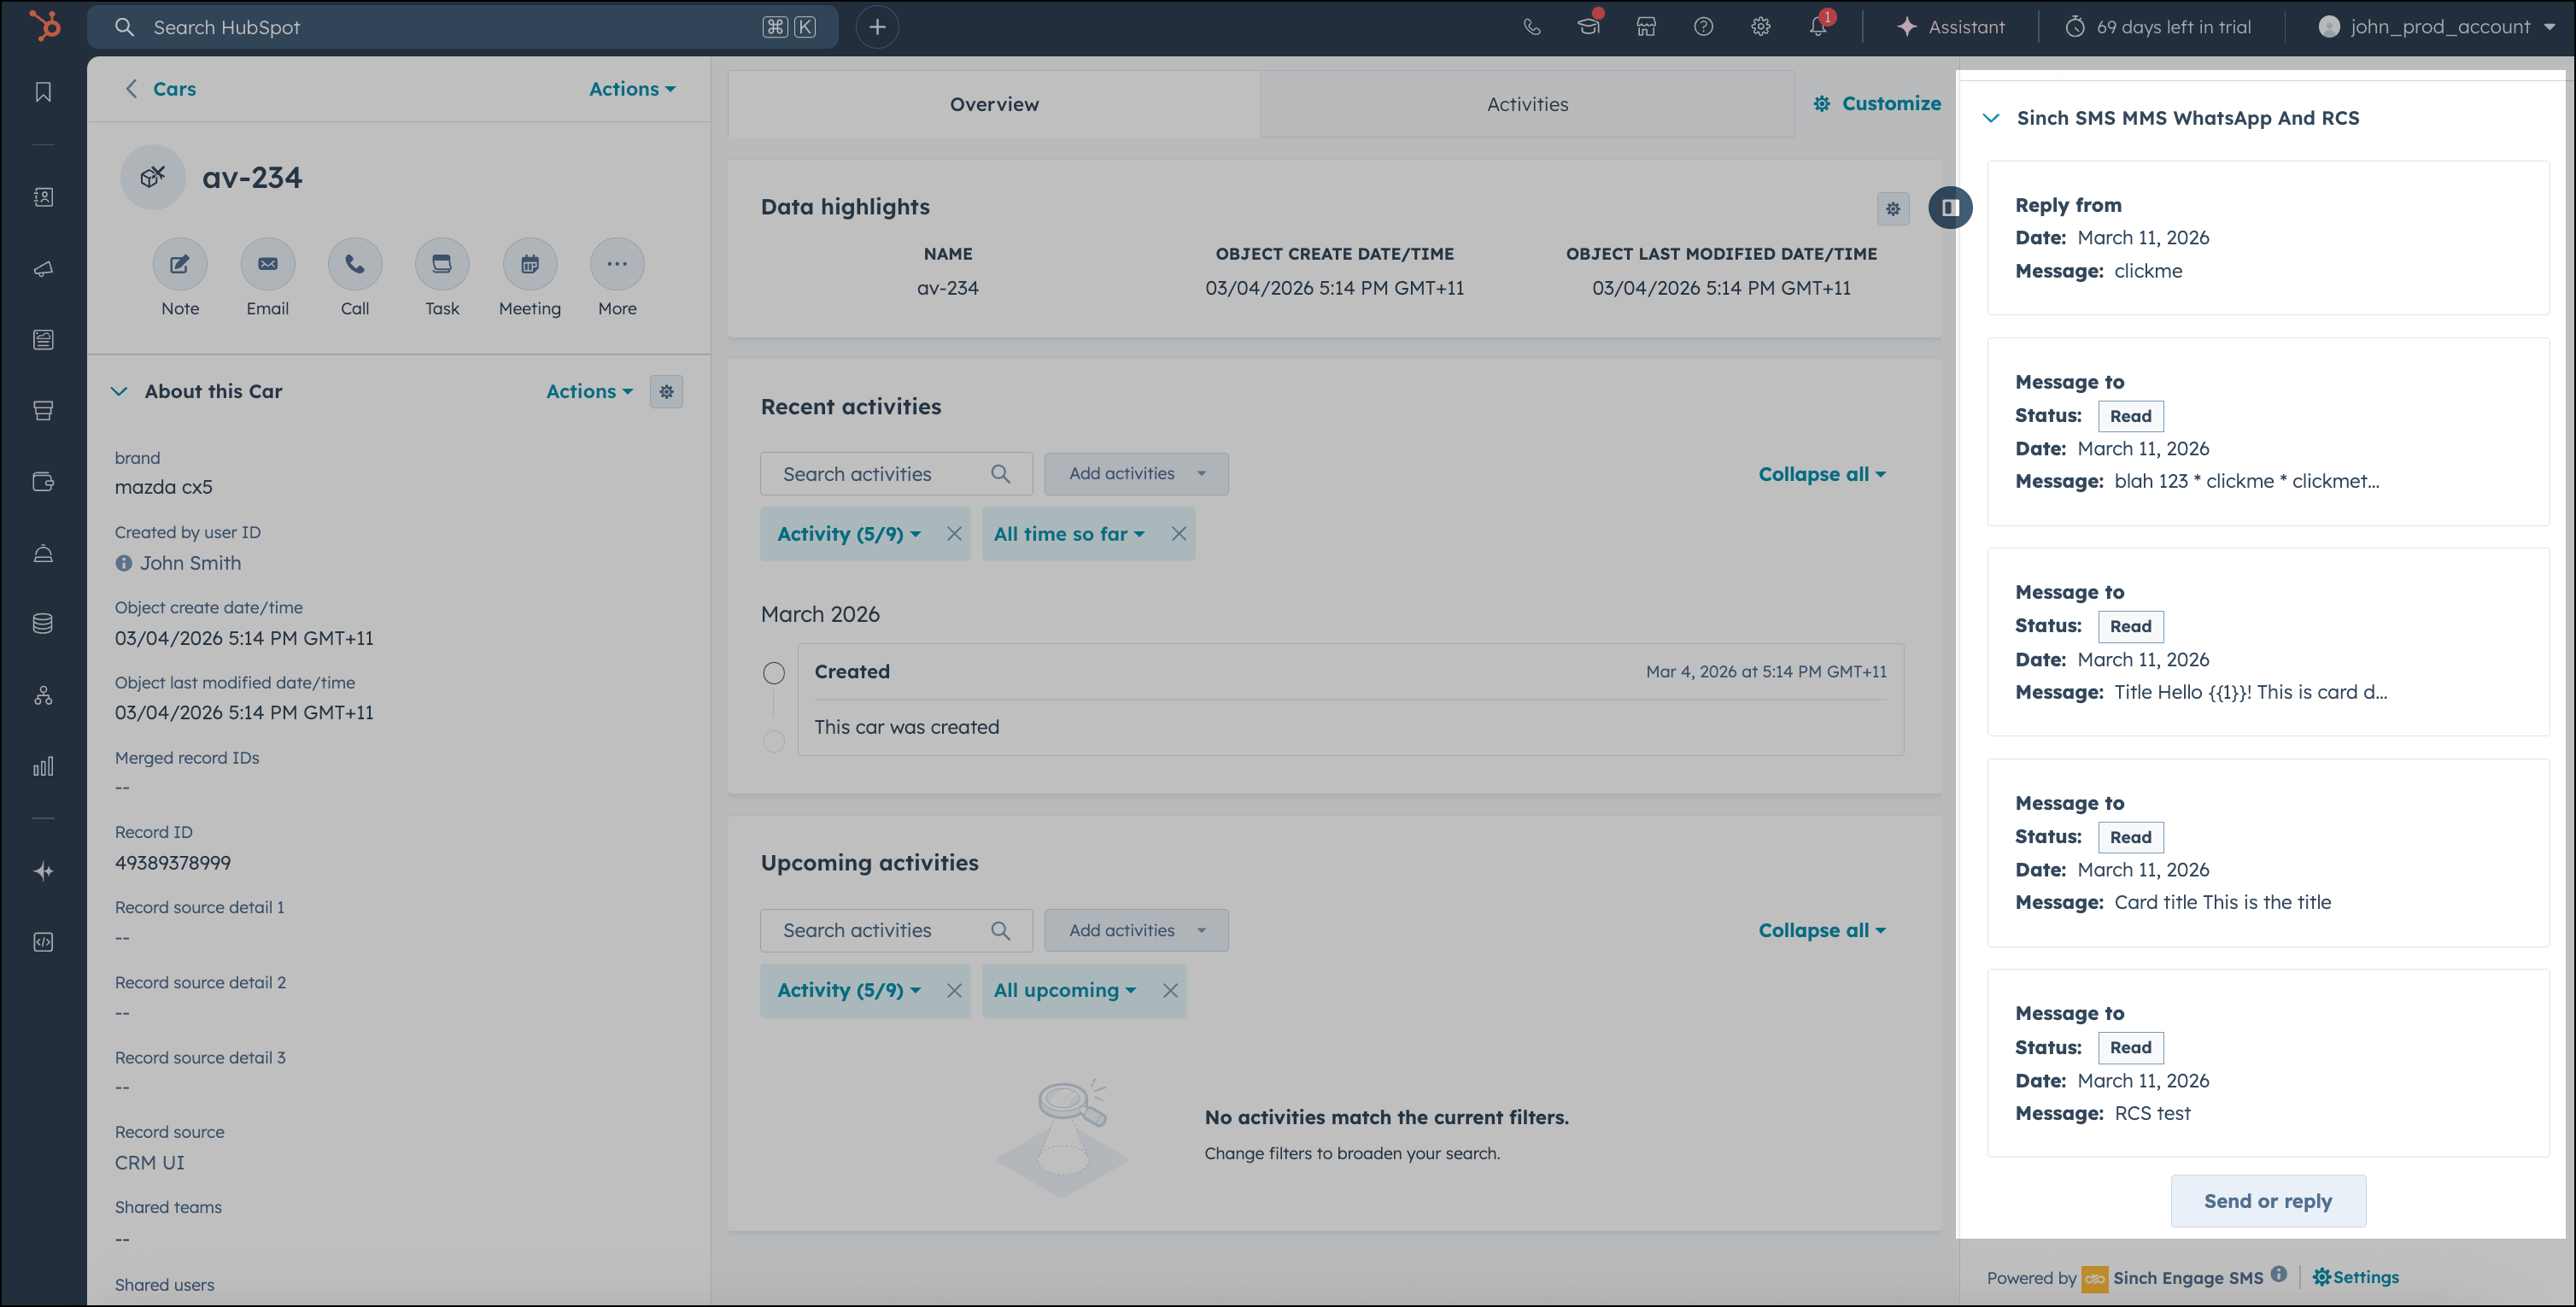Open Data highlights settings gear

1893,208
